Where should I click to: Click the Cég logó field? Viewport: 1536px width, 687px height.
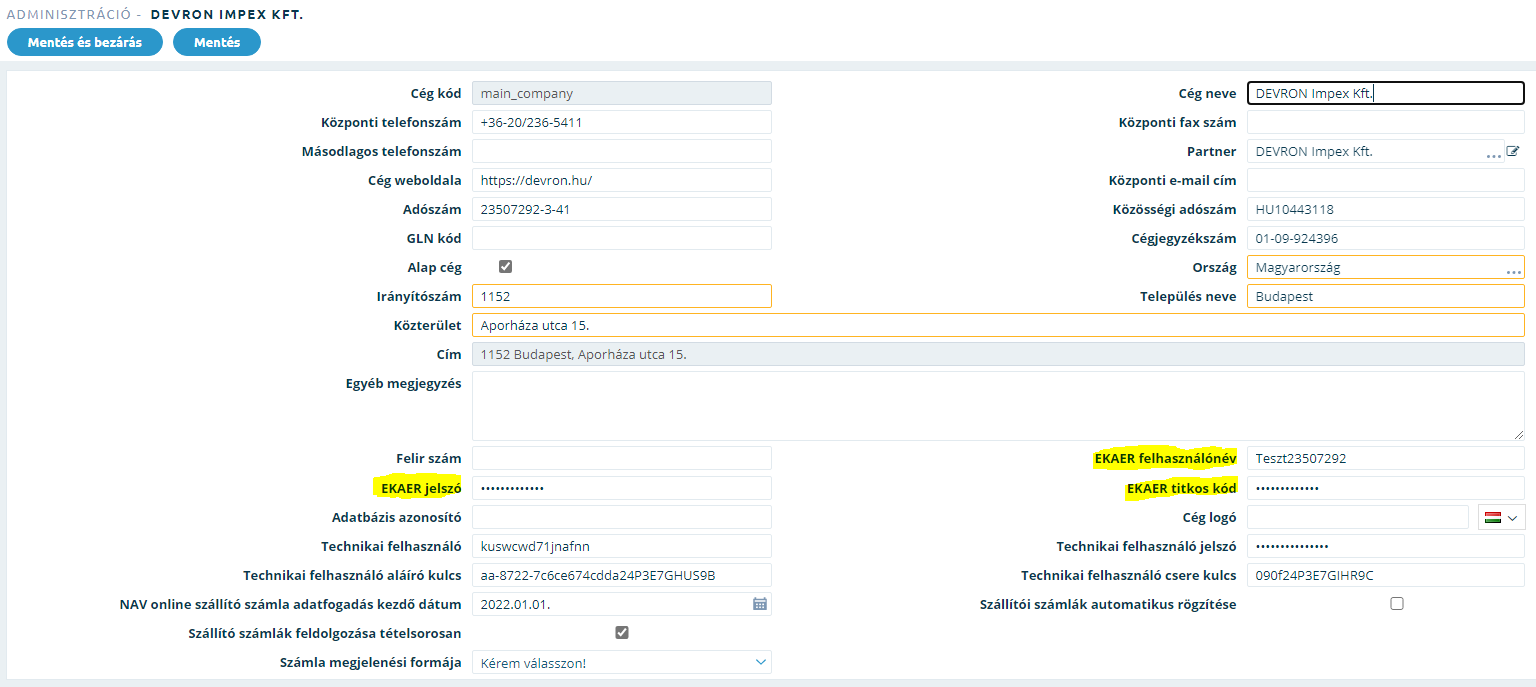click(1358, 517)
